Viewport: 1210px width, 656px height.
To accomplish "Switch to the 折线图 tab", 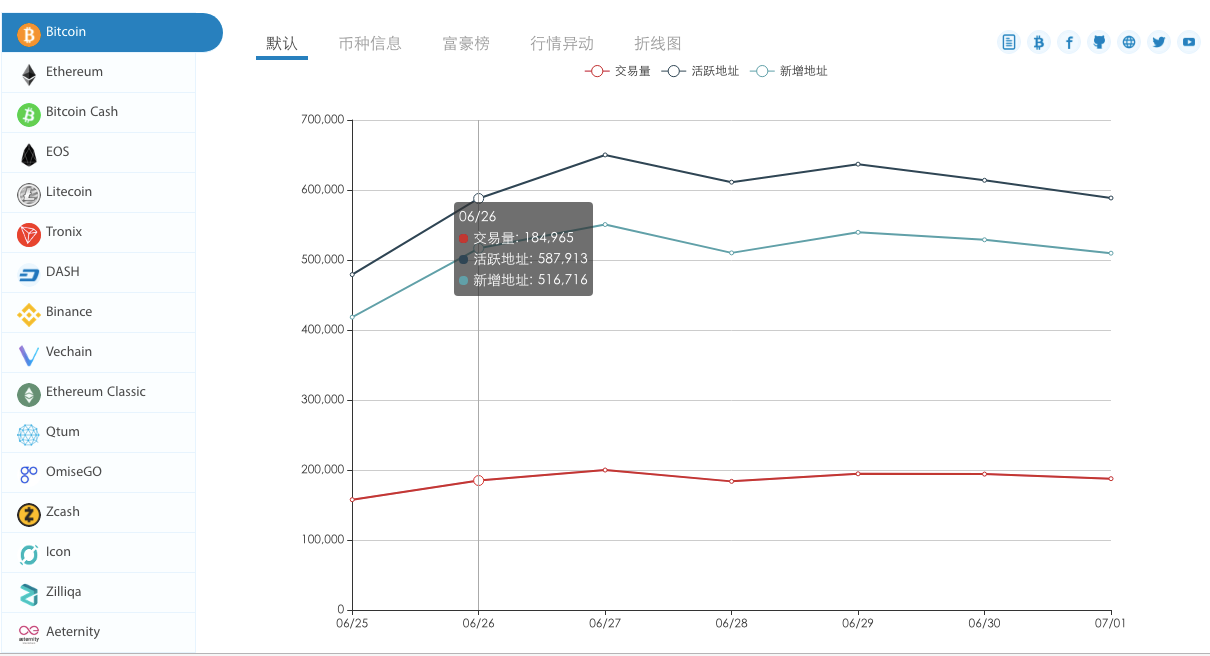I will (x=658, y=44).
